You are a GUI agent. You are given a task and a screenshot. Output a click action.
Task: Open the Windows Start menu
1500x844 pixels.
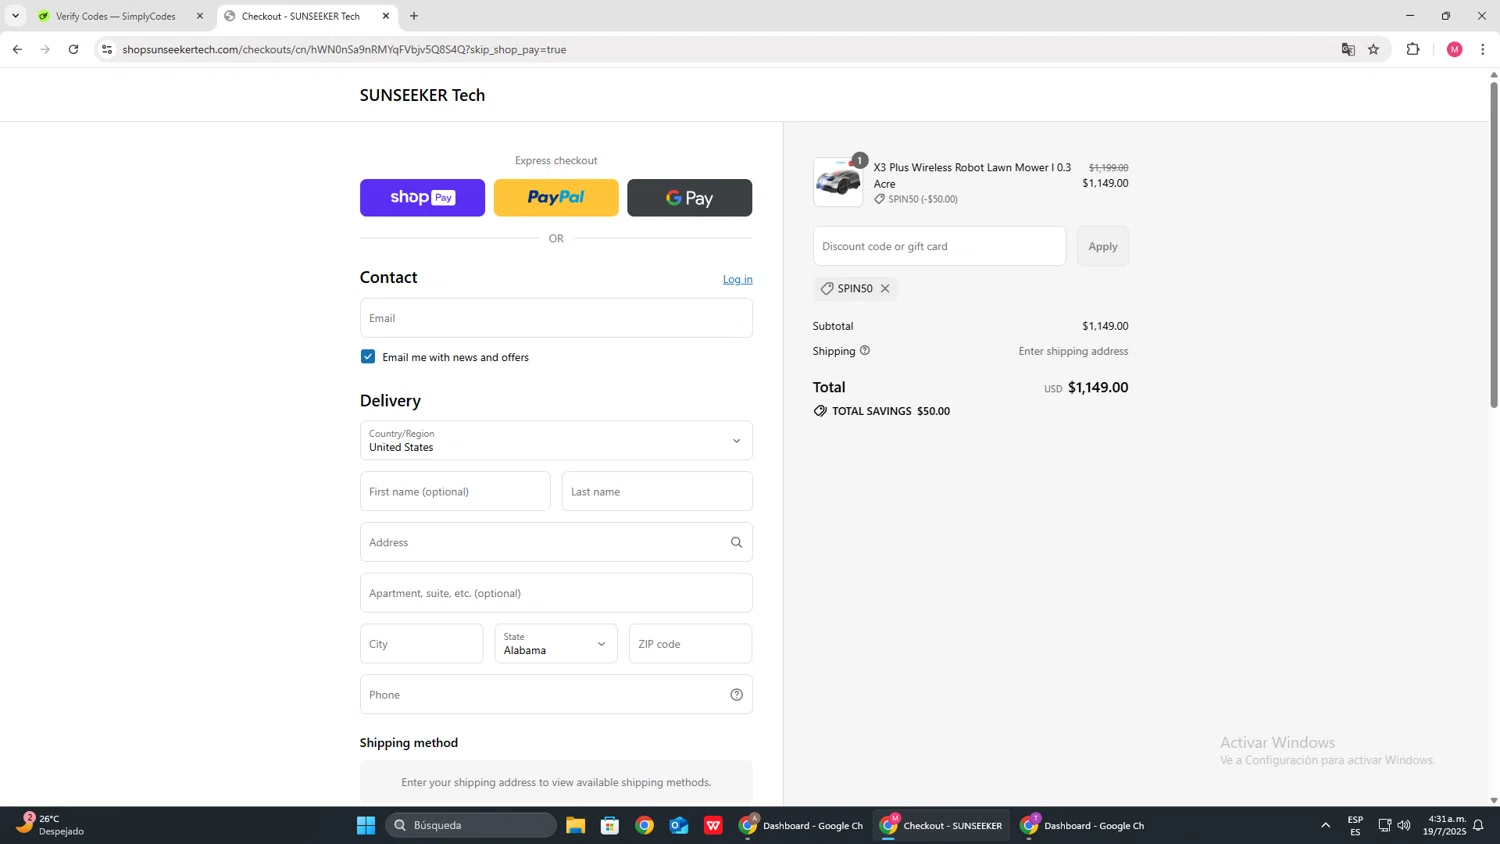coord(366,826)
